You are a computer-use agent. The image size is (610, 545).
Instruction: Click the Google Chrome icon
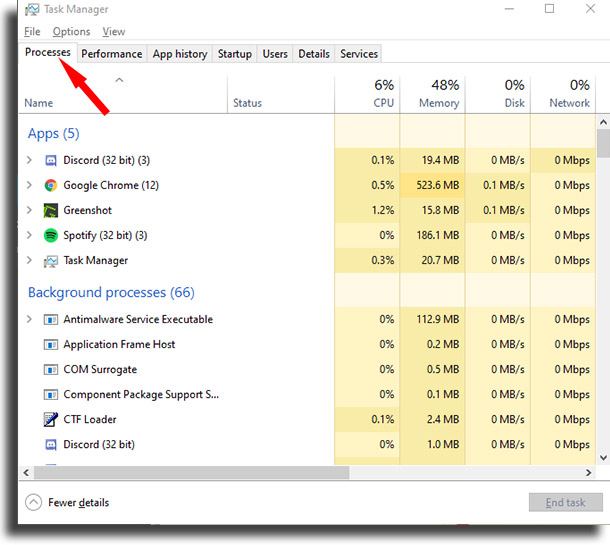(51, 185)
